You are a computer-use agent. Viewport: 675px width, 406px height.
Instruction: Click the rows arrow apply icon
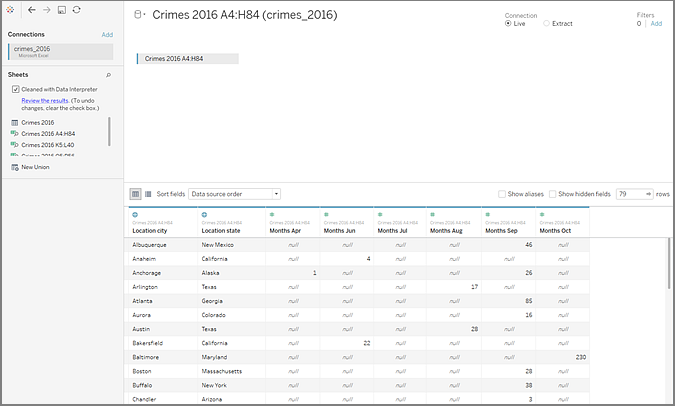coord(648,194)
